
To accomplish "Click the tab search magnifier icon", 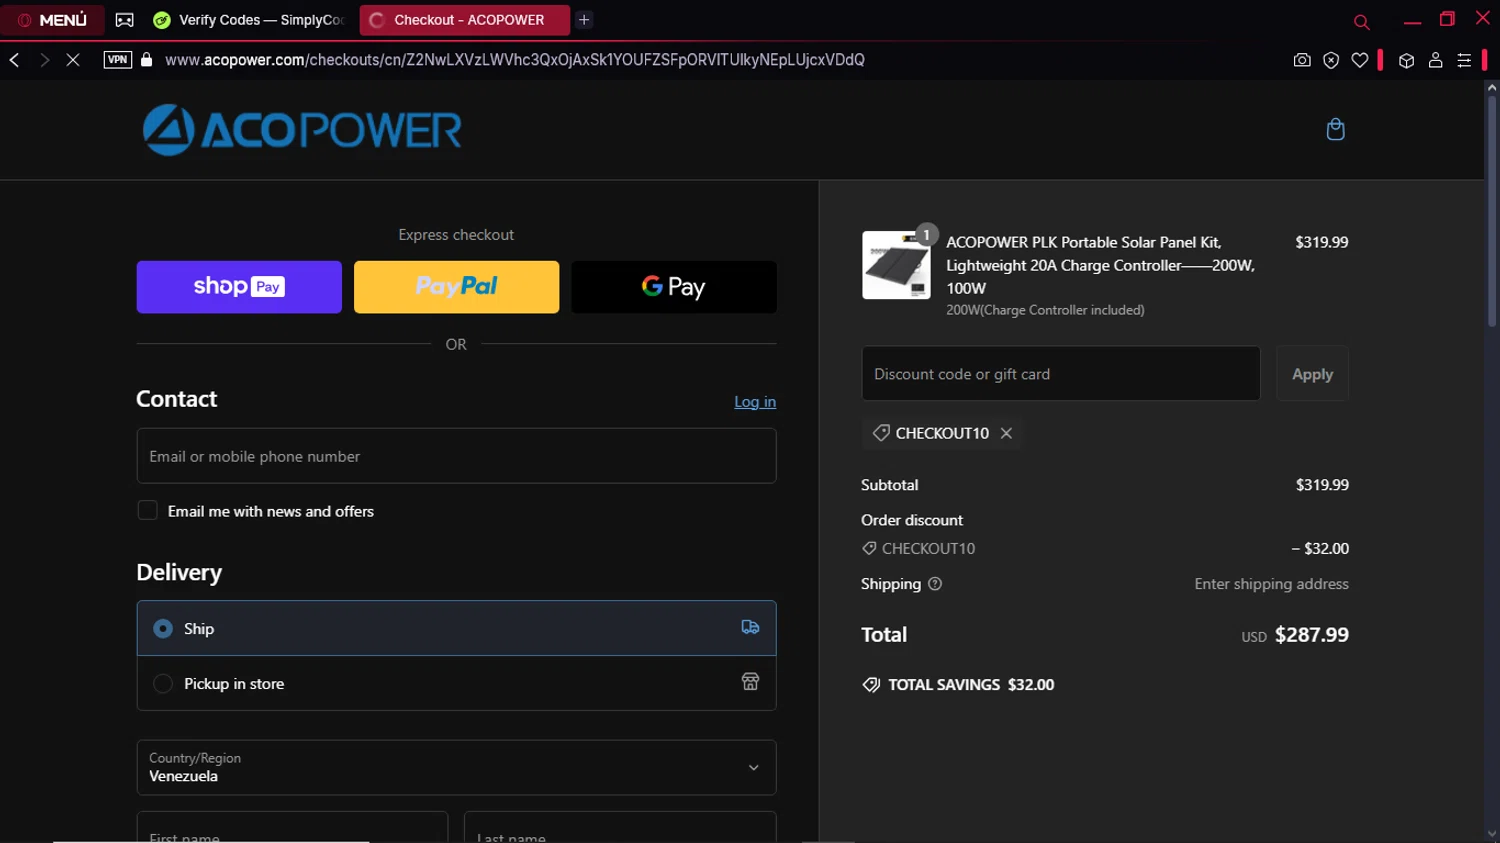I will 1361,21.
